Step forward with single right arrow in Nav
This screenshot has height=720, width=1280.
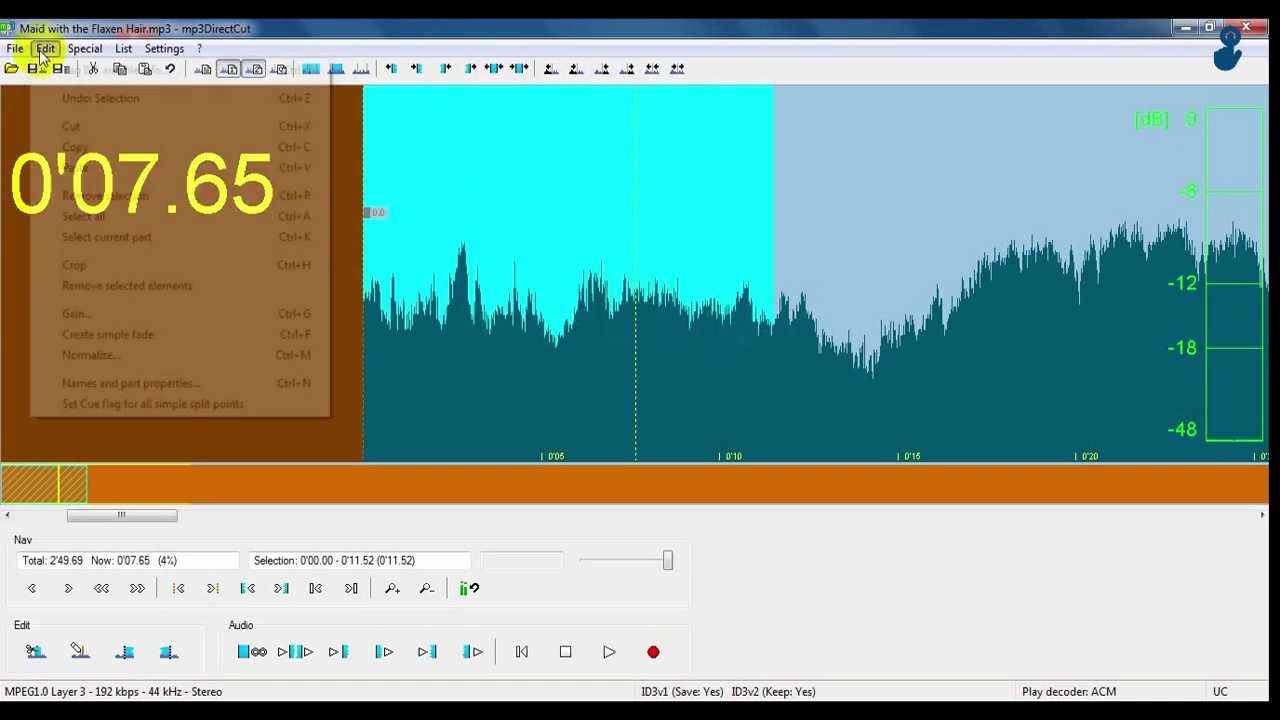point(68,589)
